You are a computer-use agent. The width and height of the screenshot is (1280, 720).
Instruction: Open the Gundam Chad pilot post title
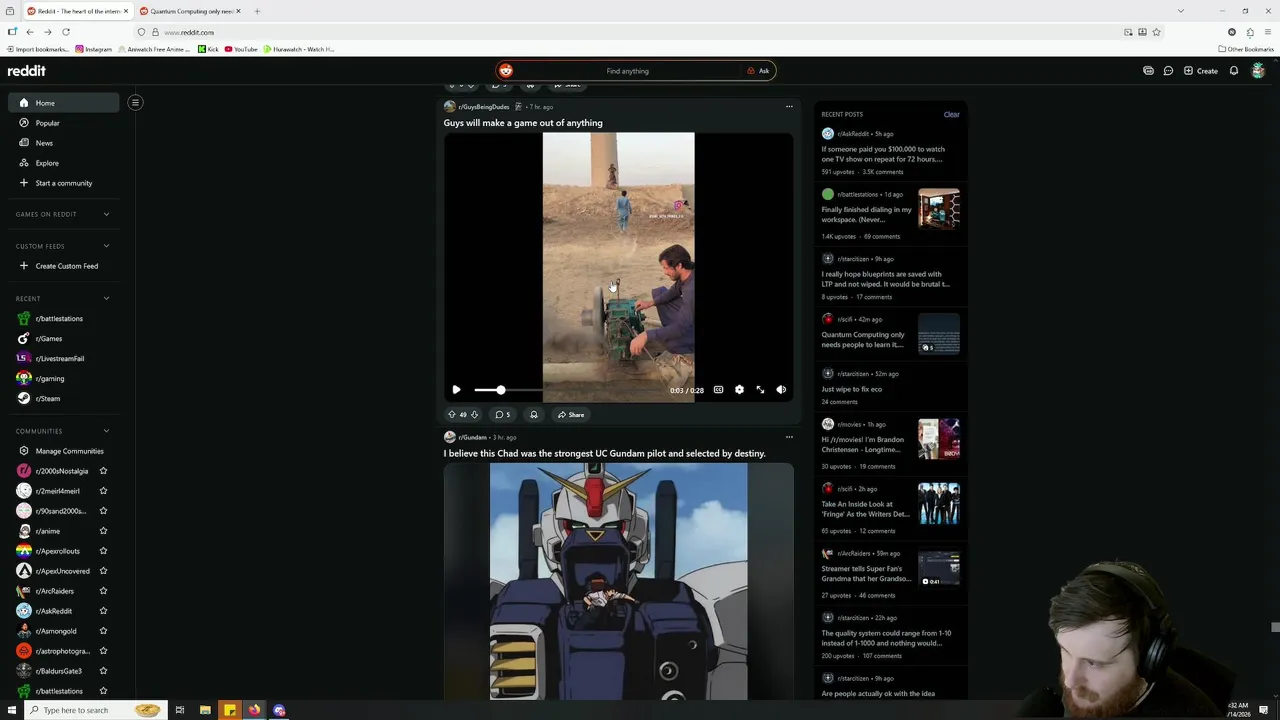click(x=604, y=453)
